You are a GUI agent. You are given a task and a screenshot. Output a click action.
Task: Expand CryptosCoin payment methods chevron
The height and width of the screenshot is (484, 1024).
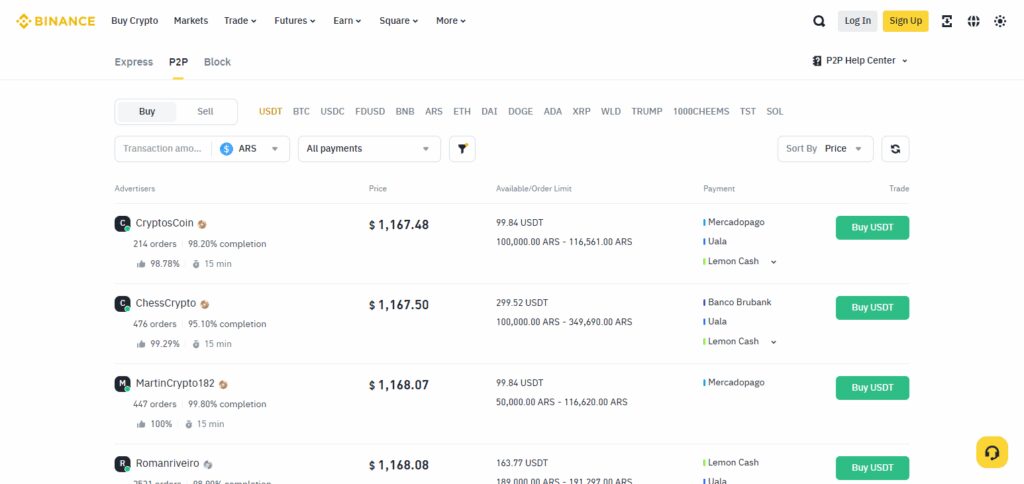pyautogui.click(x=773, y=262)
